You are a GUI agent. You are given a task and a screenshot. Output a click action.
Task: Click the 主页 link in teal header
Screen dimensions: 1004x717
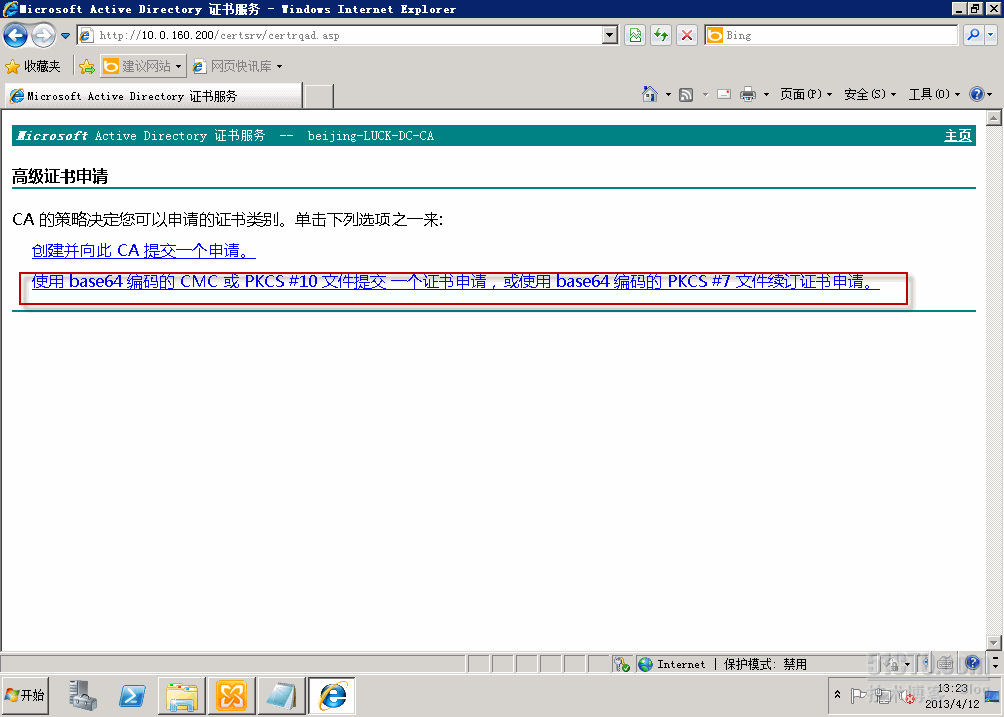pos(958,136)
